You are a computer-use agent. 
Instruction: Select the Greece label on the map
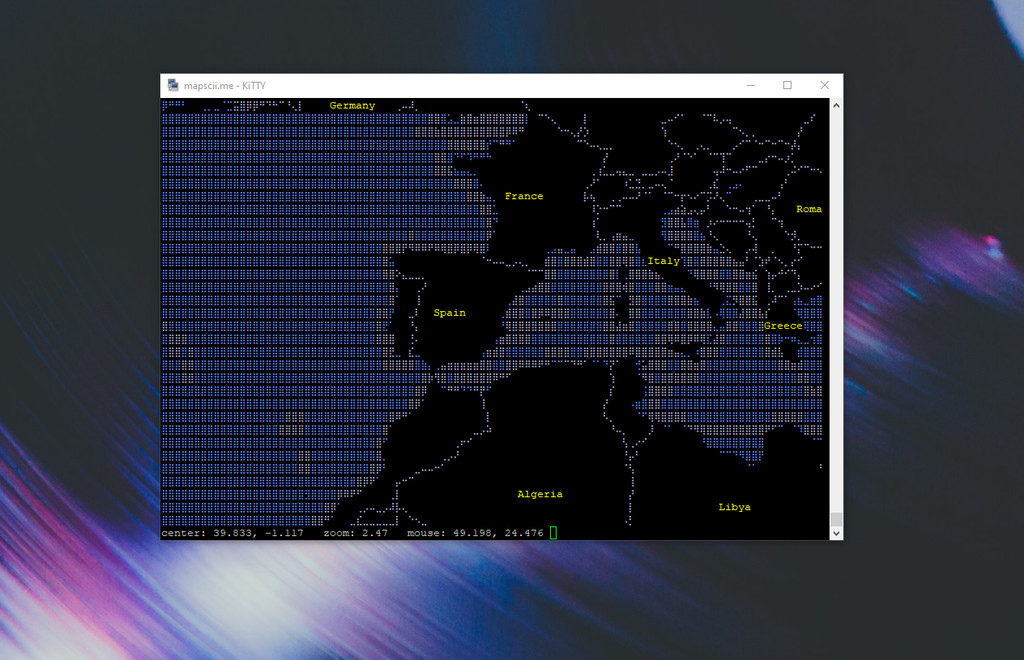(x=784, y=325)
